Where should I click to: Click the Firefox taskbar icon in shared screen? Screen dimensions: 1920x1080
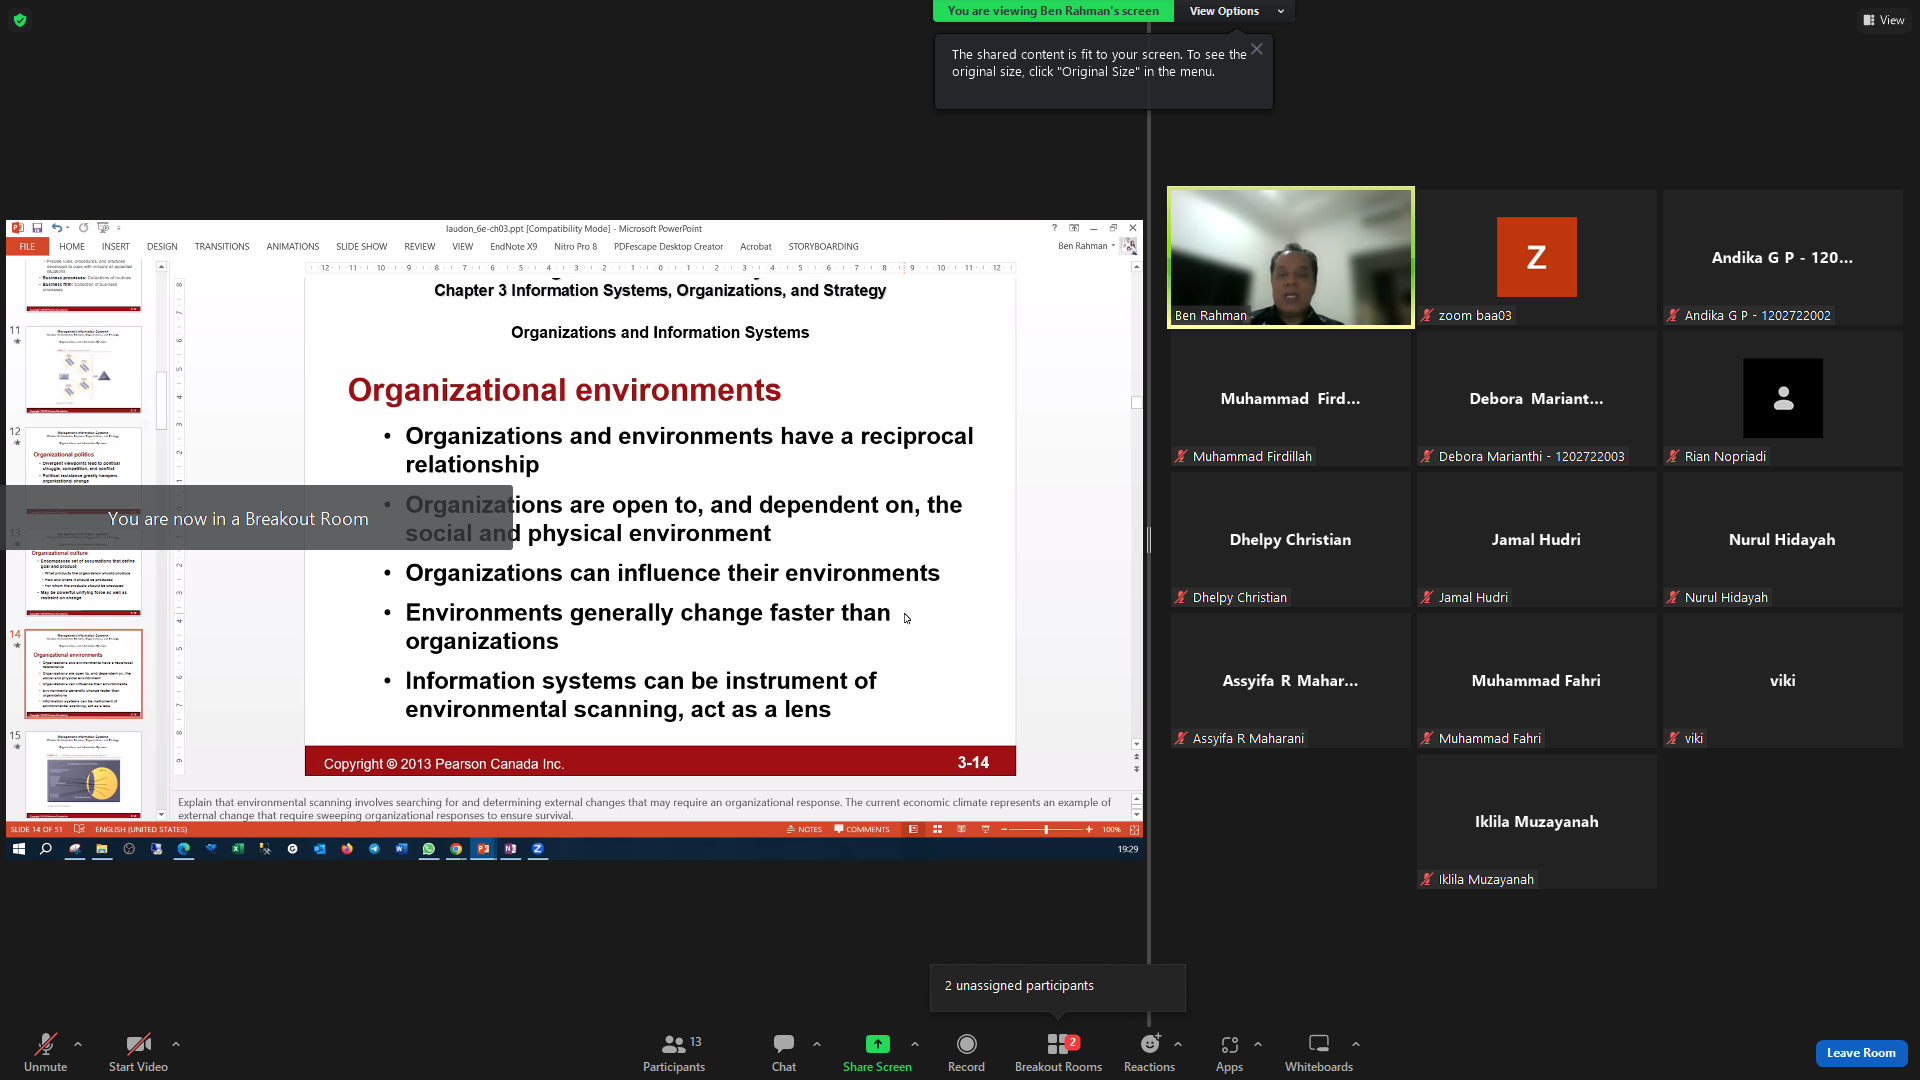click(347, 849)
